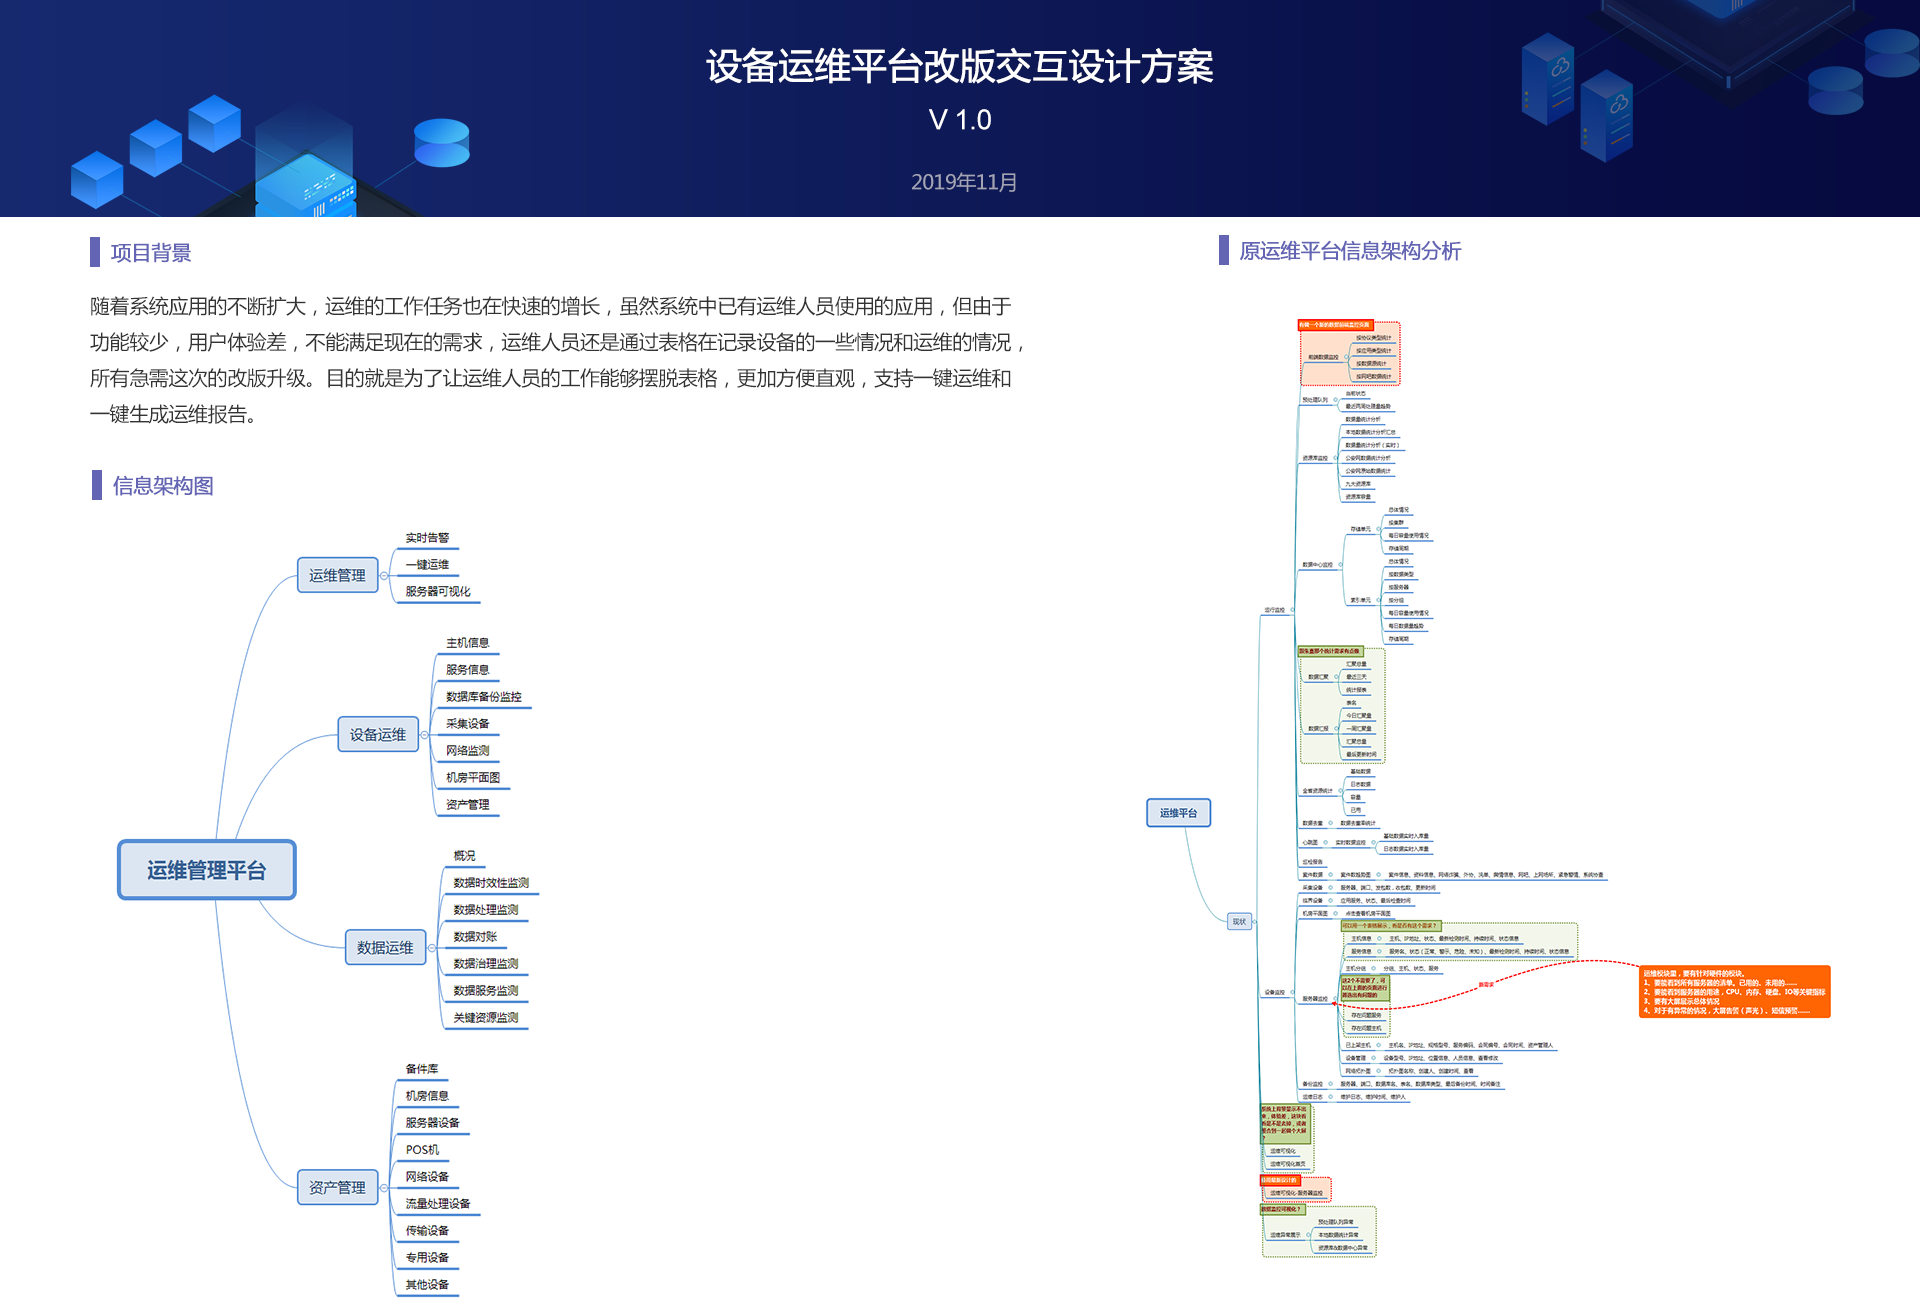
Task: Collapse the circle toggle beside 运维管理
Action: tap(384, 576)
